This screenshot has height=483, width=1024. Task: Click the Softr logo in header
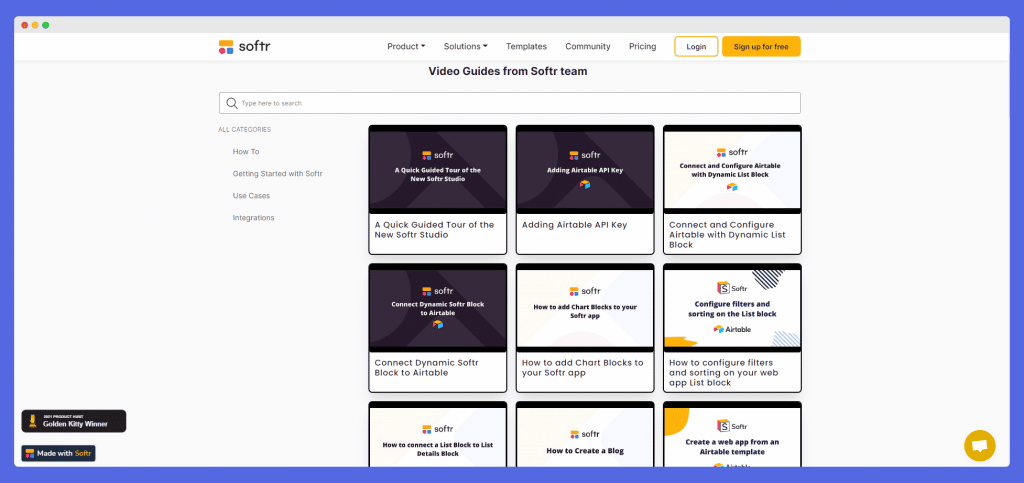[244, 46]
